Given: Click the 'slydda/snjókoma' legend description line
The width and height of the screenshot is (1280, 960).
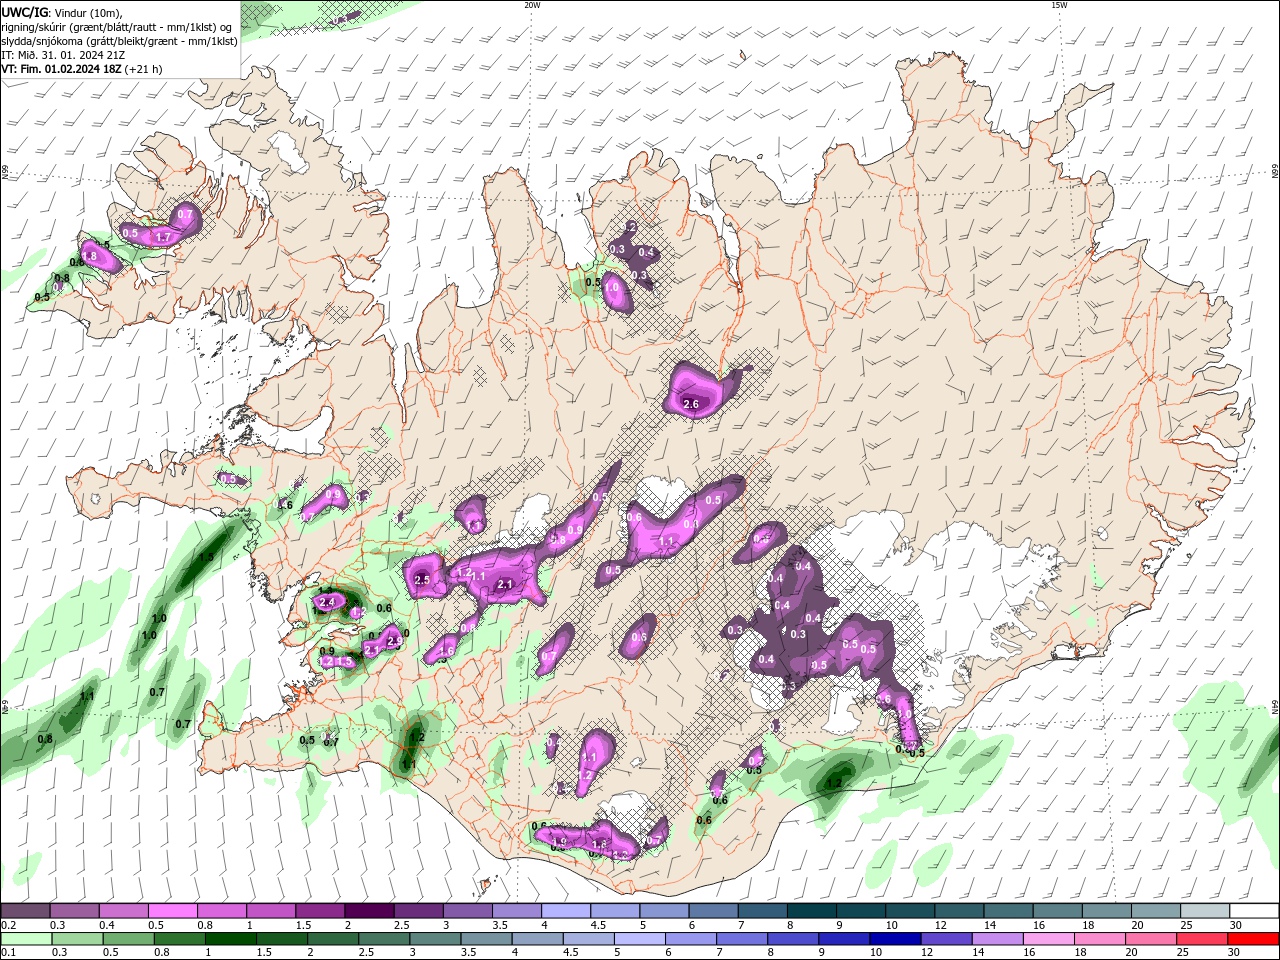Looking at the screenshot, I should point(120,41).
